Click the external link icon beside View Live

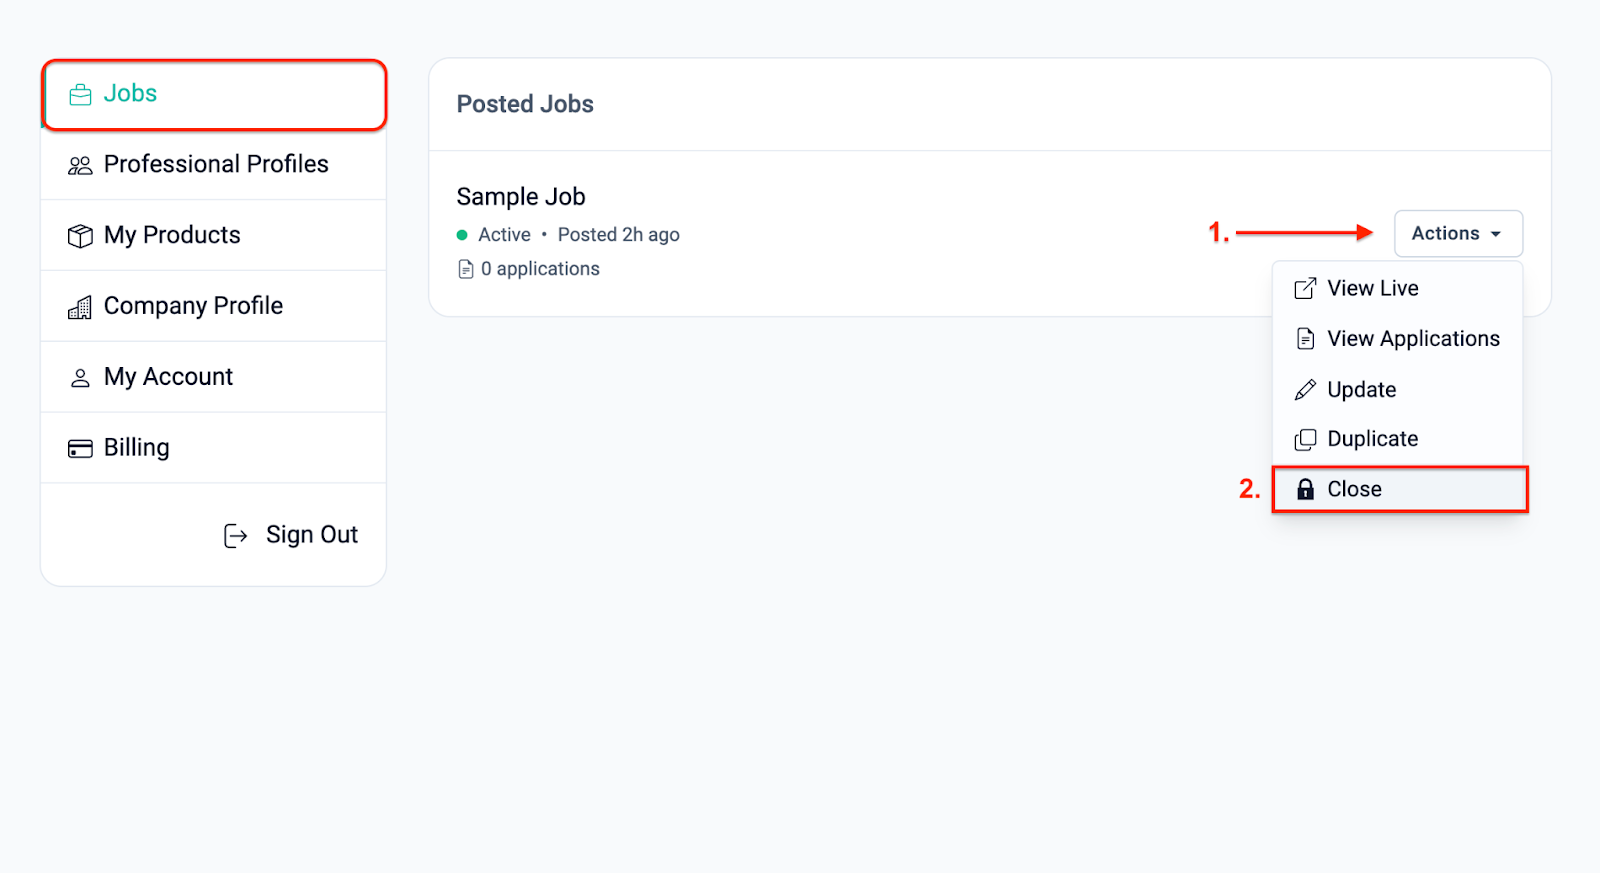point(1305,289)
